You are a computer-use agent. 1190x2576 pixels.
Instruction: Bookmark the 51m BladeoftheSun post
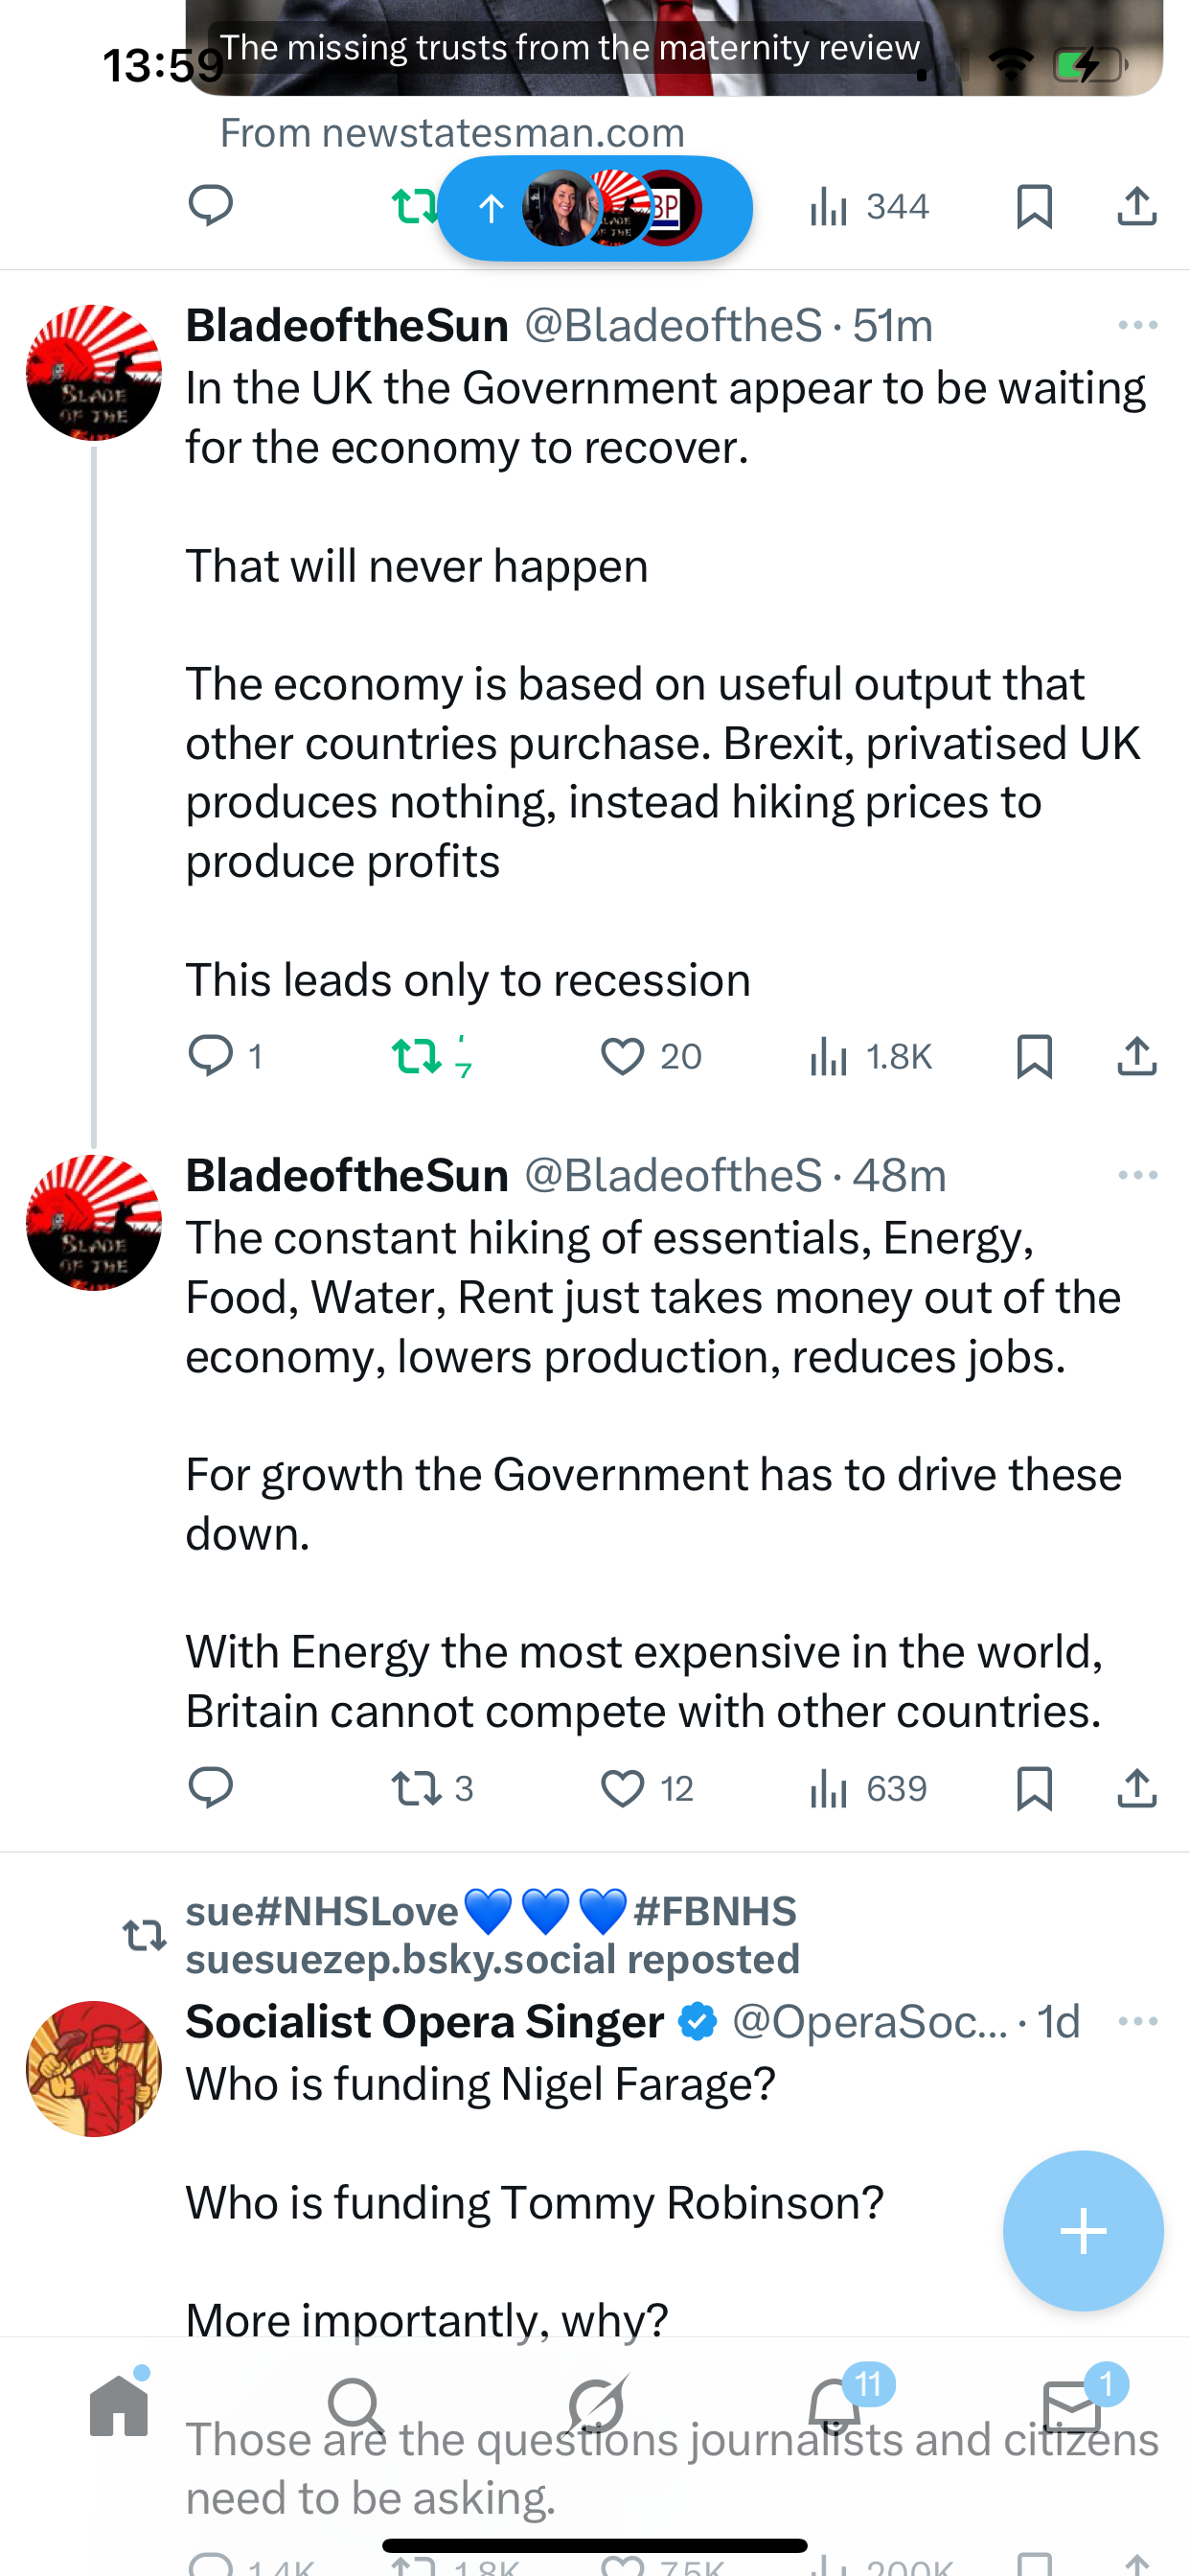point(1034,1056)
